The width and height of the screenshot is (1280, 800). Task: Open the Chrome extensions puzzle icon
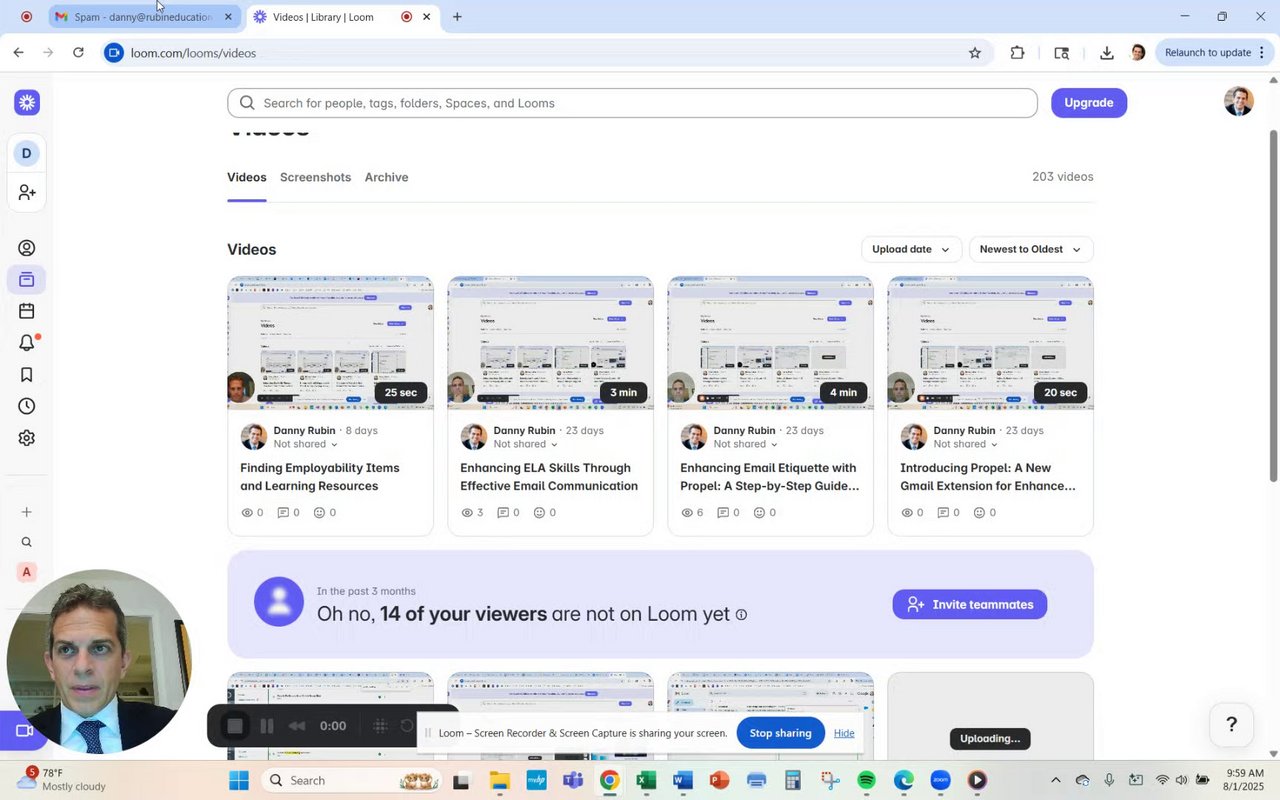click(1017, 53)
